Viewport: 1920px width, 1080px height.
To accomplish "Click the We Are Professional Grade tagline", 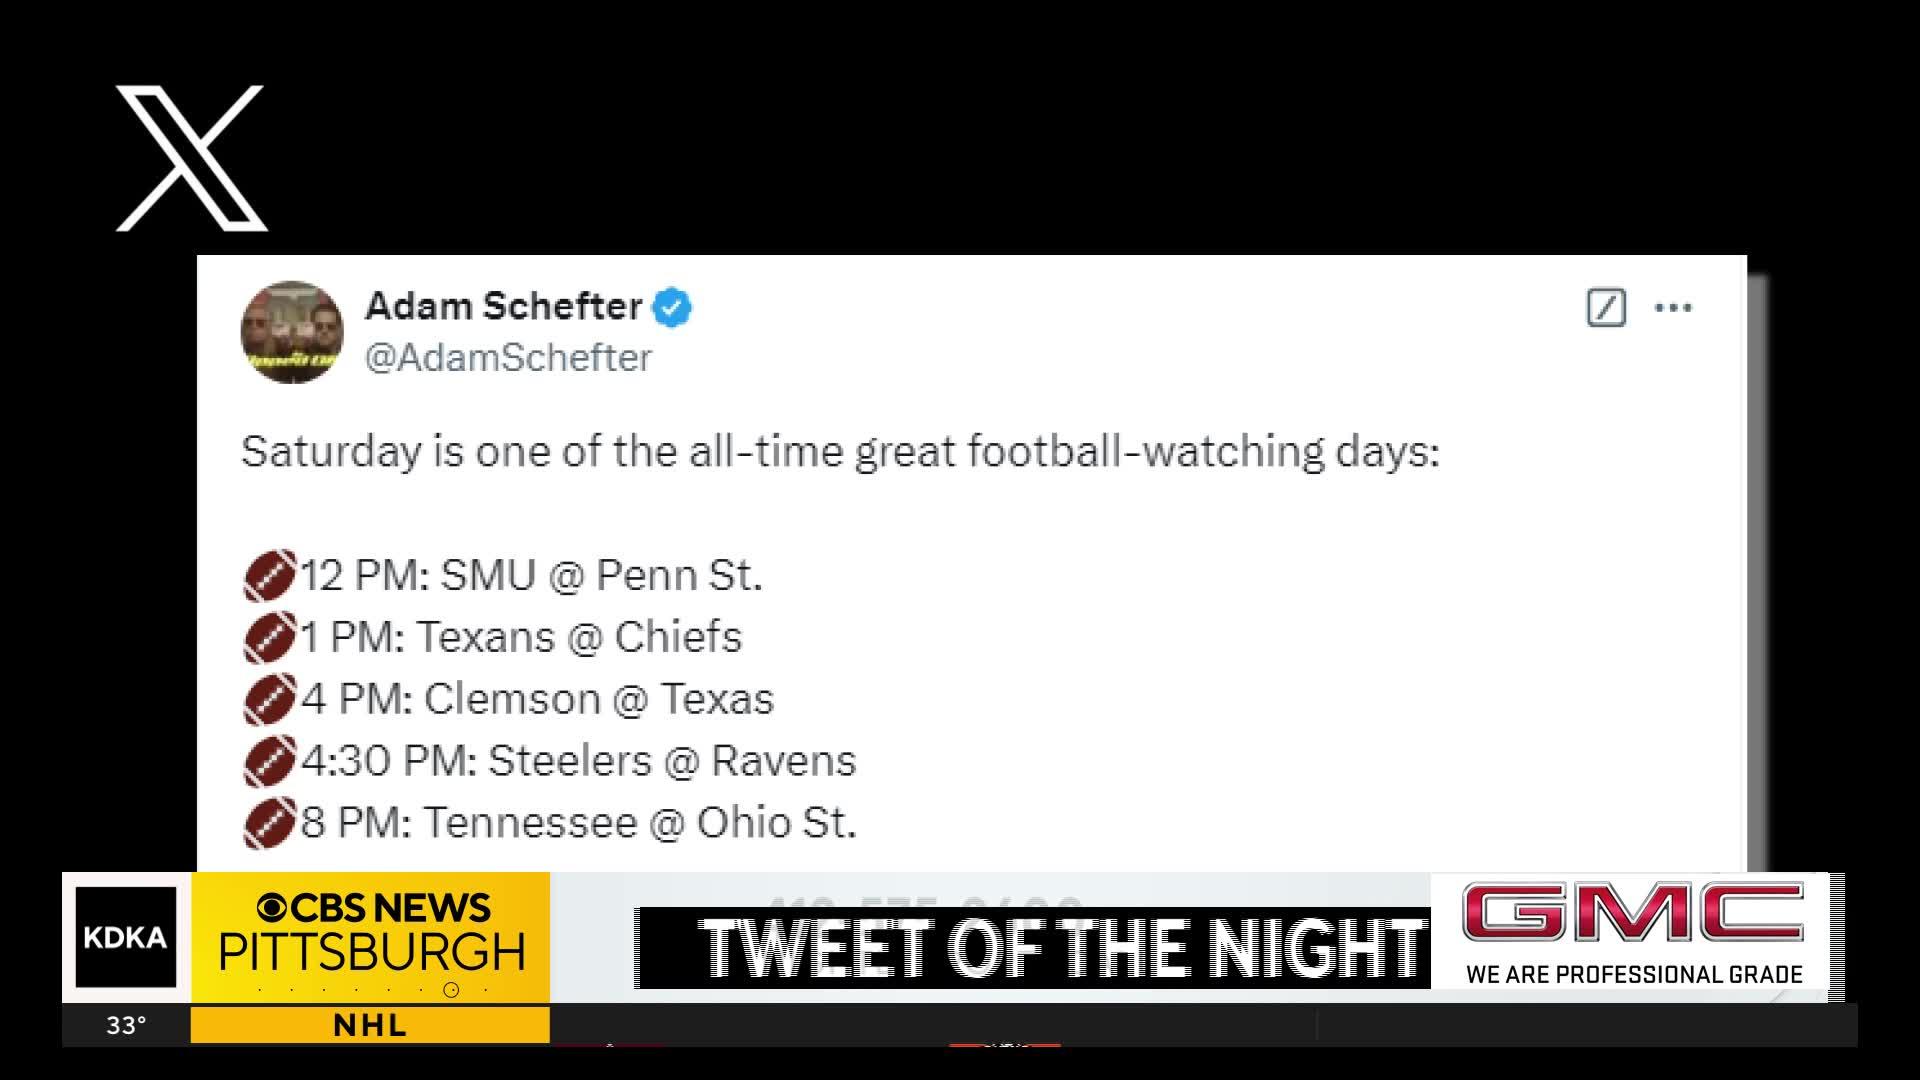I will [x=1634, y=974].
